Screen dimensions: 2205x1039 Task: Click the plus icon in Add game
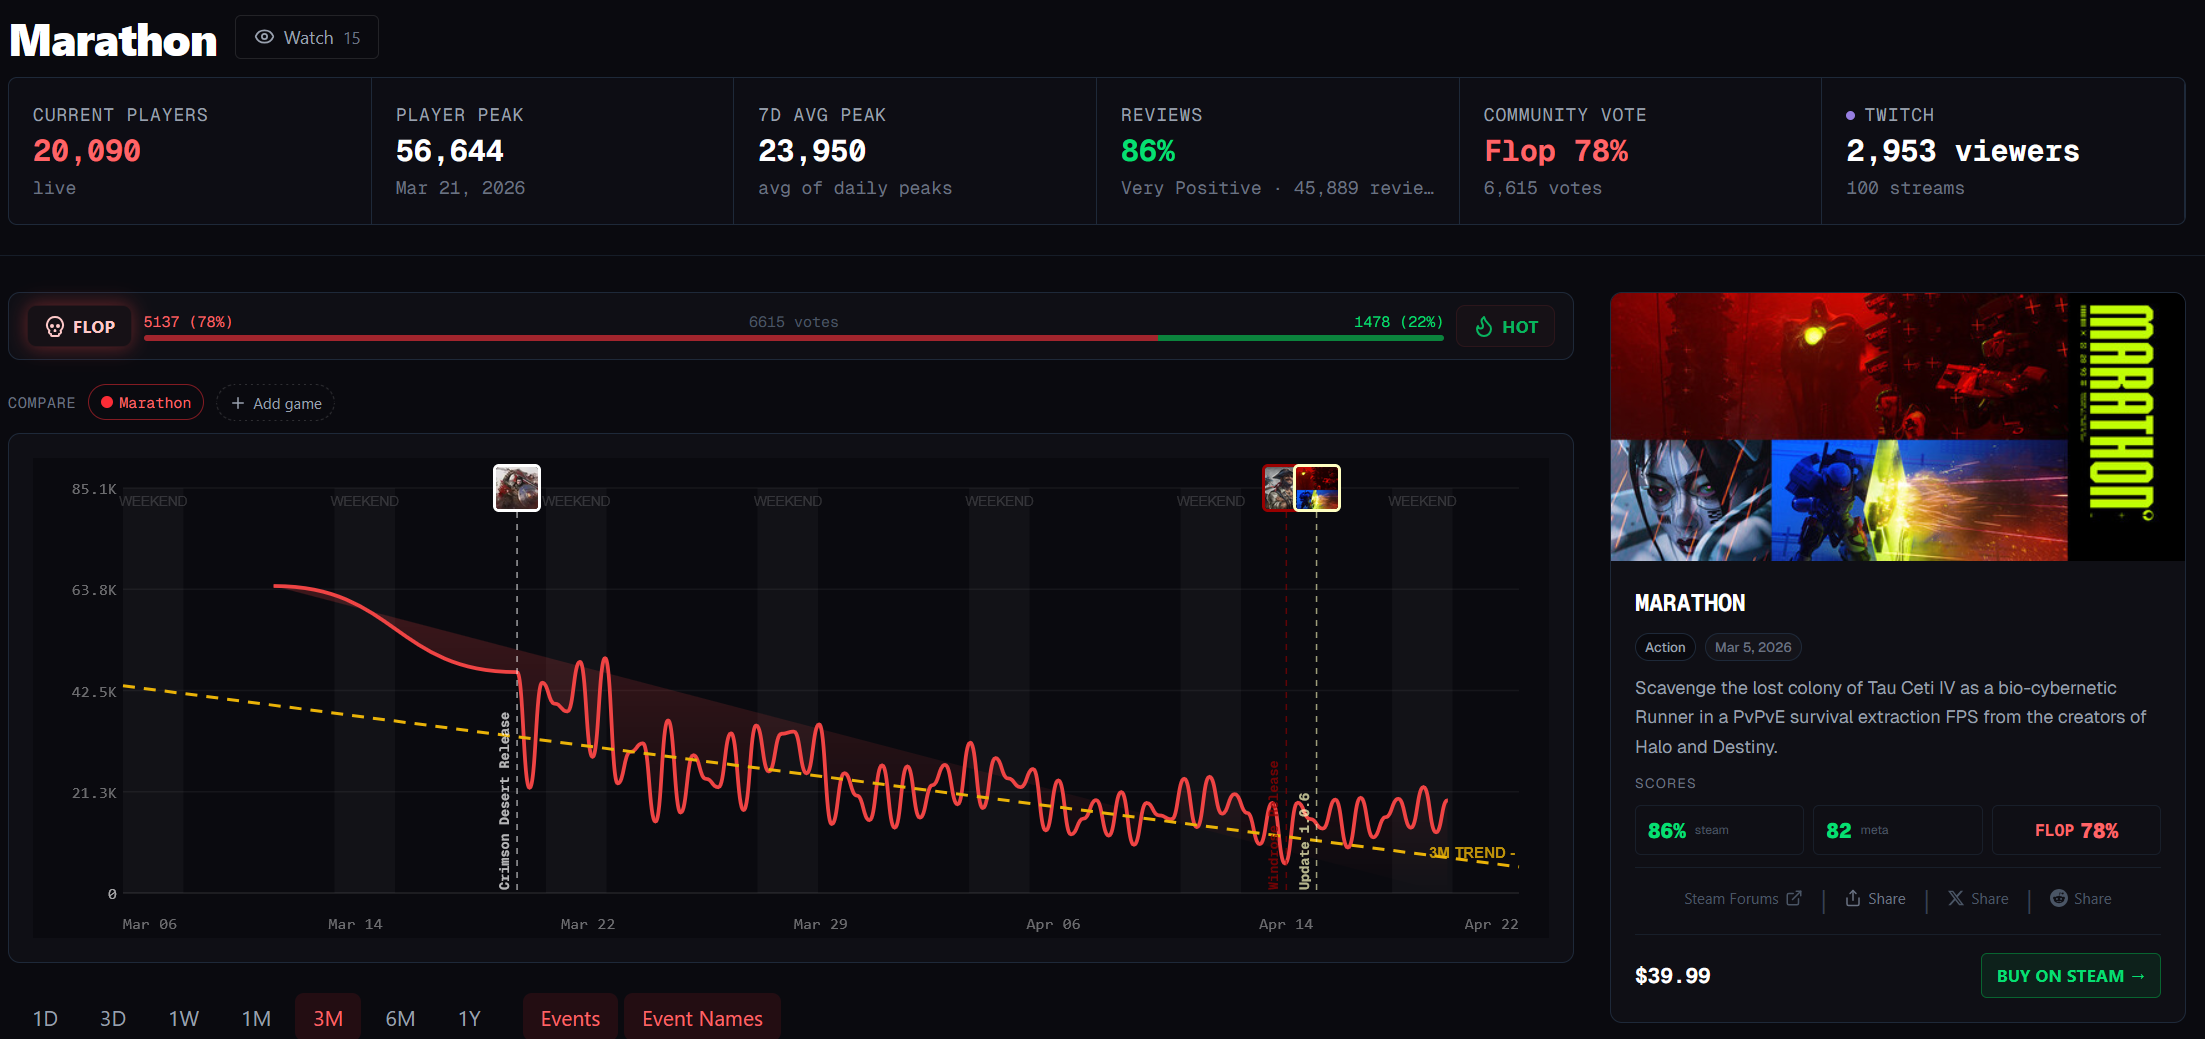click(238, 403)
